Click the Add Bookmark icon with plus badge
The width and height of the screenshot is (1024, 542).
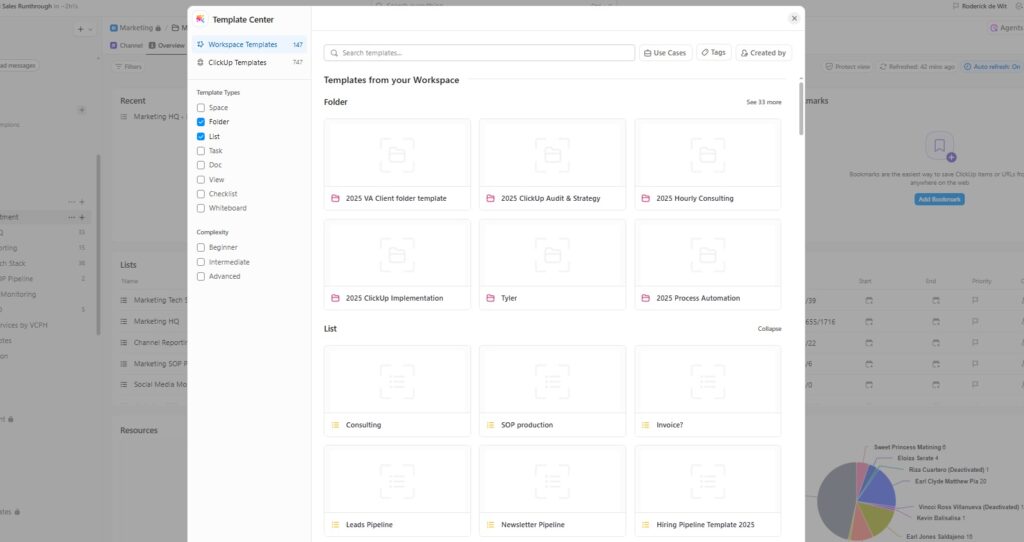940,148
